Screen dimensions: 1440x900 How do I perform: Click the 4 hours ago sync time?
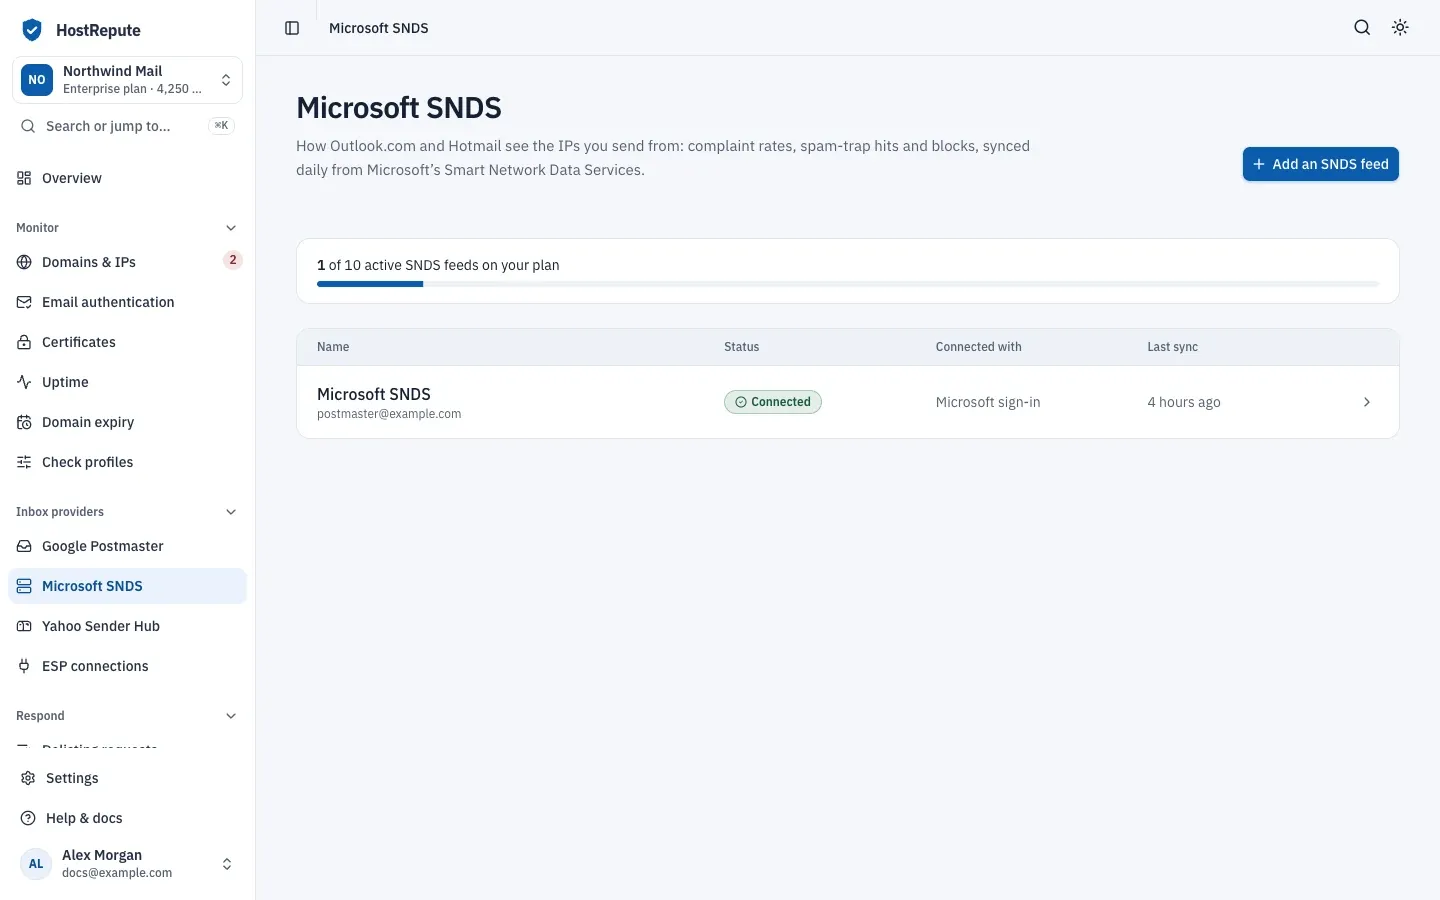click(1184, 402)
